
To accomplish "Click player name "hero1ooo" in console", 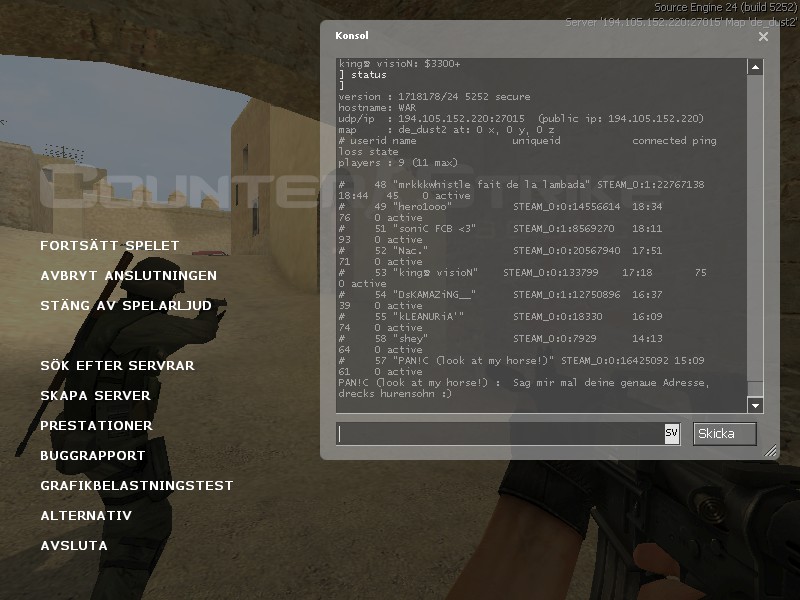I will [x=422, y=207].
